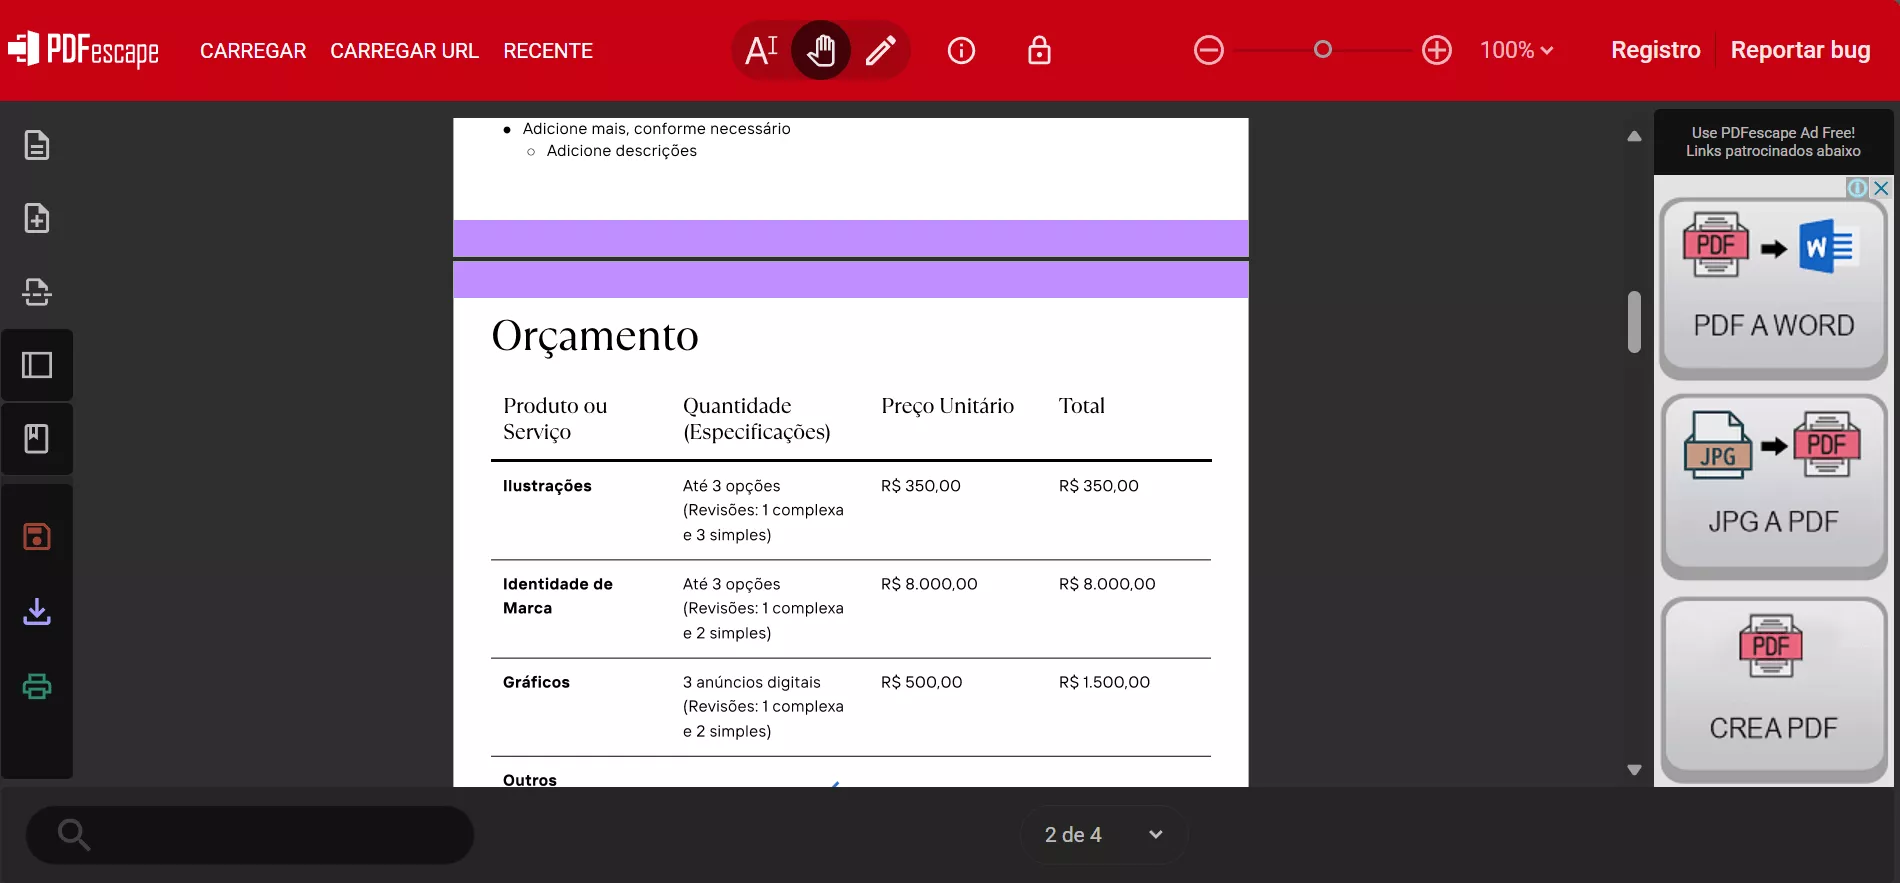Click the 'Produto ou Serviço' column header
The height and width of the screenshot is (883, 1900).
point(555,419)
